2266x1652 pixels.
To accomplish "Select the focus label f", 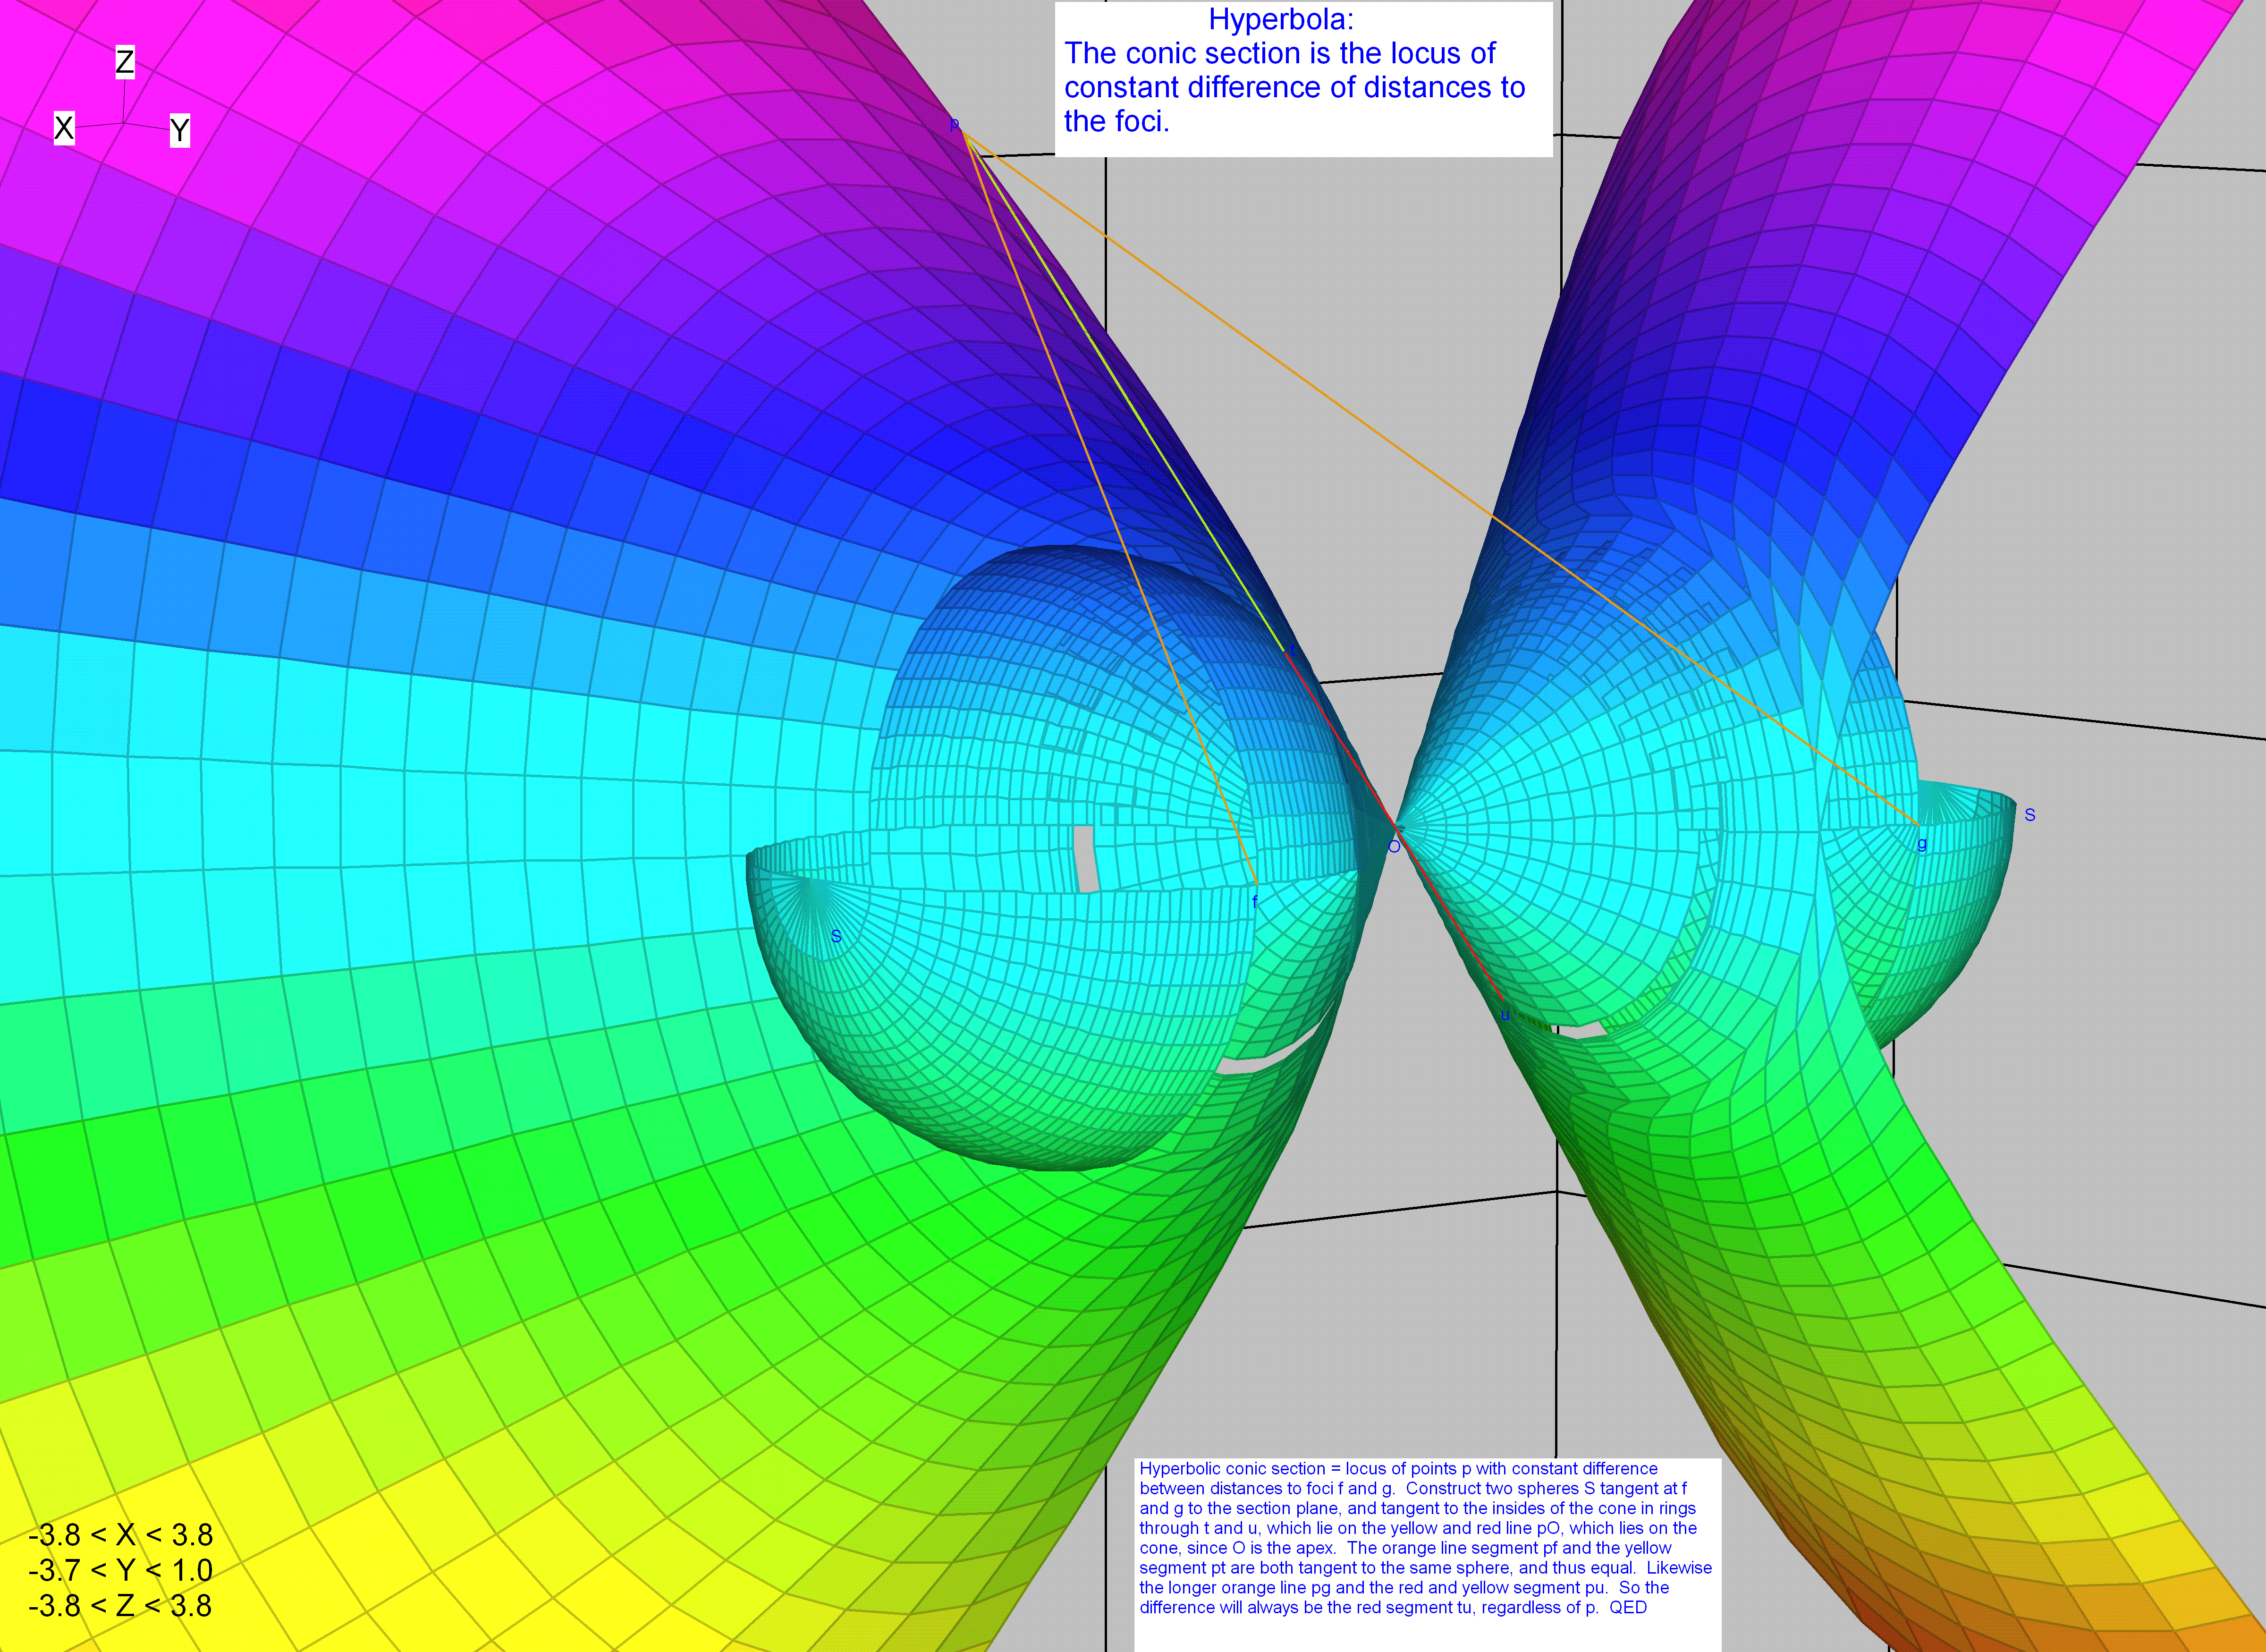I will (x=1255, y=902).
